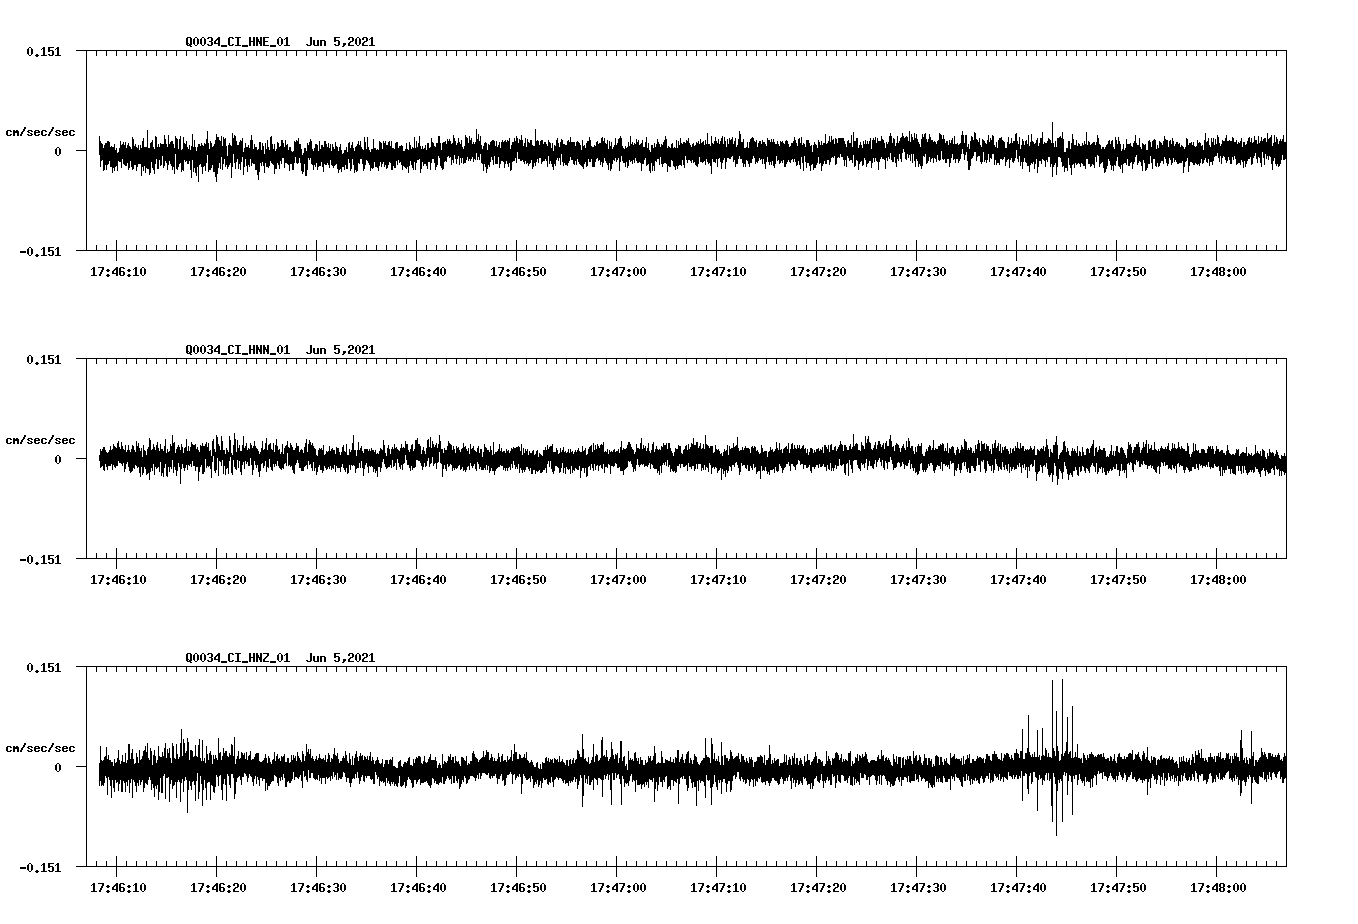Image resolution: width=1358 pixels, height=924 pixels.
Task: Select the -0.151 lower limit on the HNN axis
Action: coord(40,559)
